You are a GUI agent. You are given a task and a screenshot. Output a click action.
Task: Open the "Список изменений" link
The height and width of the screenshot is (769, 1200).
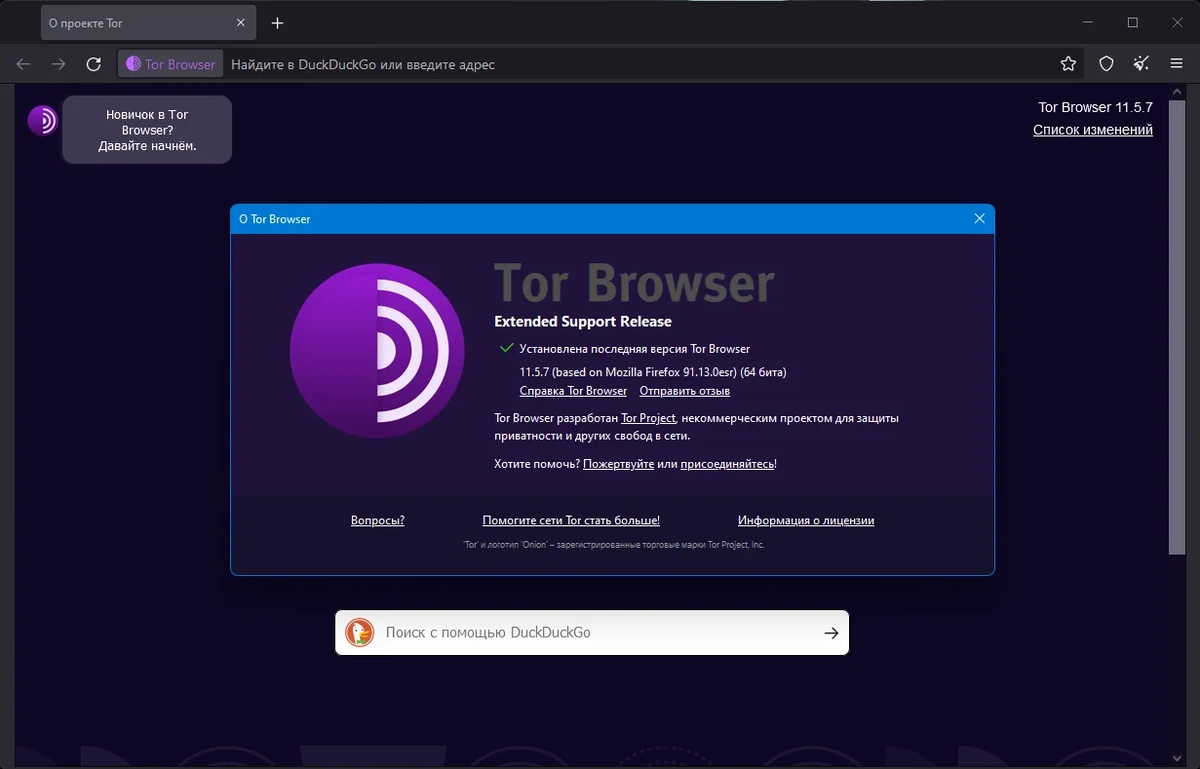[x=1093, y=130]
